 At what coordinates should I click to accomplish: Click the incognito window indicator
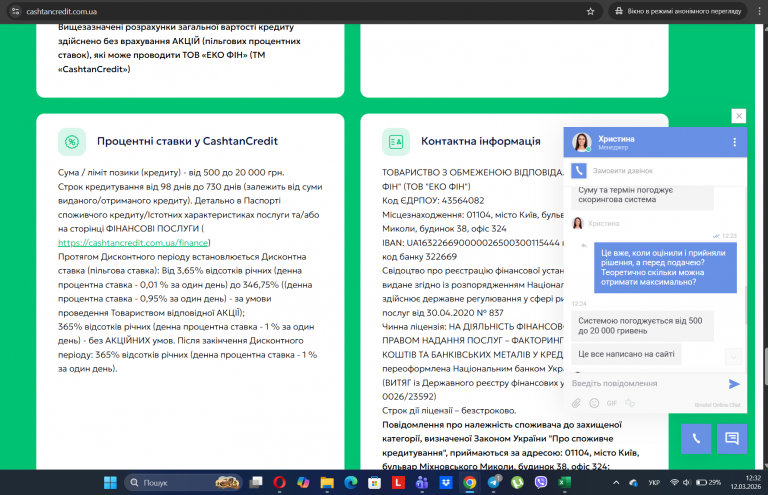click(678, 11)
